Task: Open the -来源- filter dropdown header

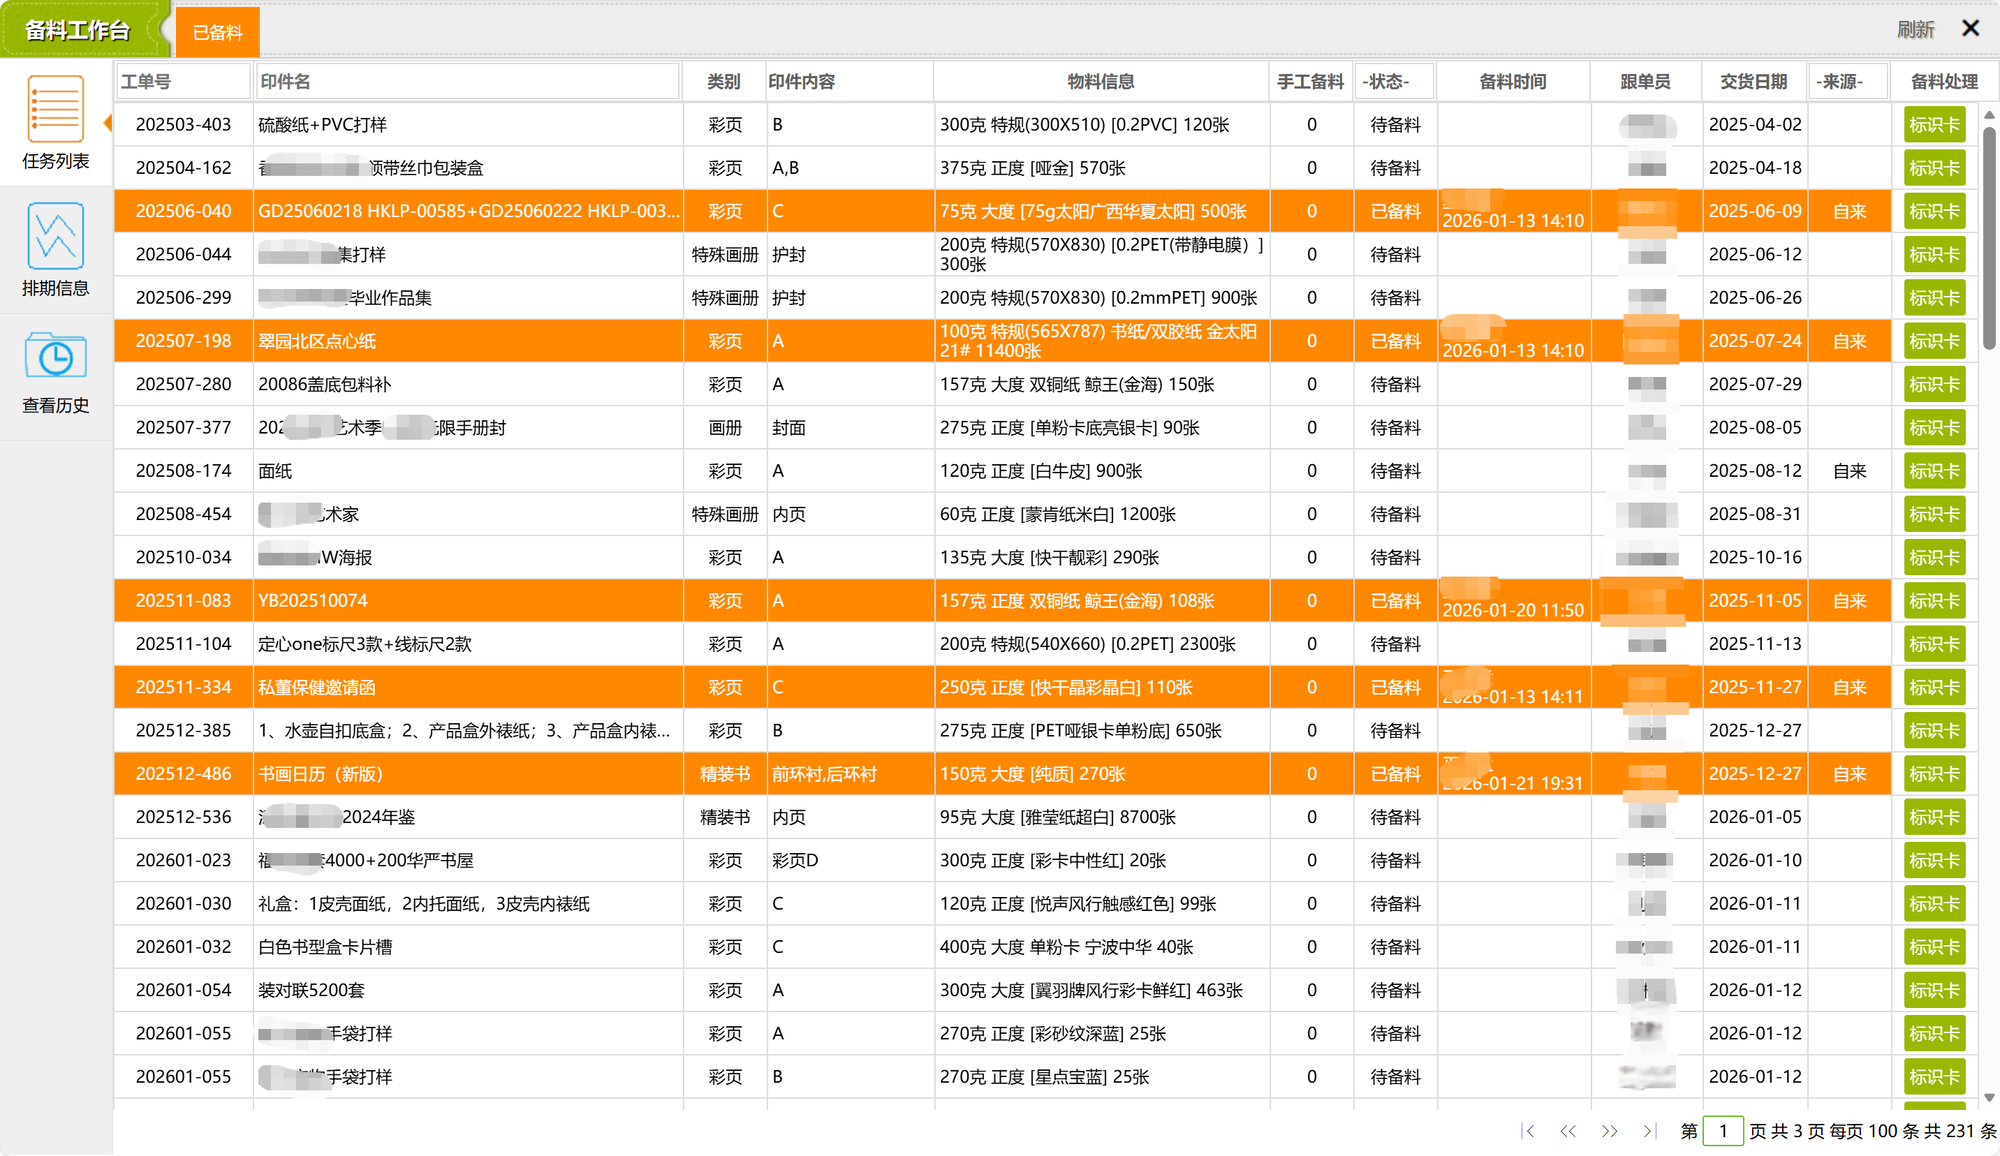Action: coord(1848,82)
